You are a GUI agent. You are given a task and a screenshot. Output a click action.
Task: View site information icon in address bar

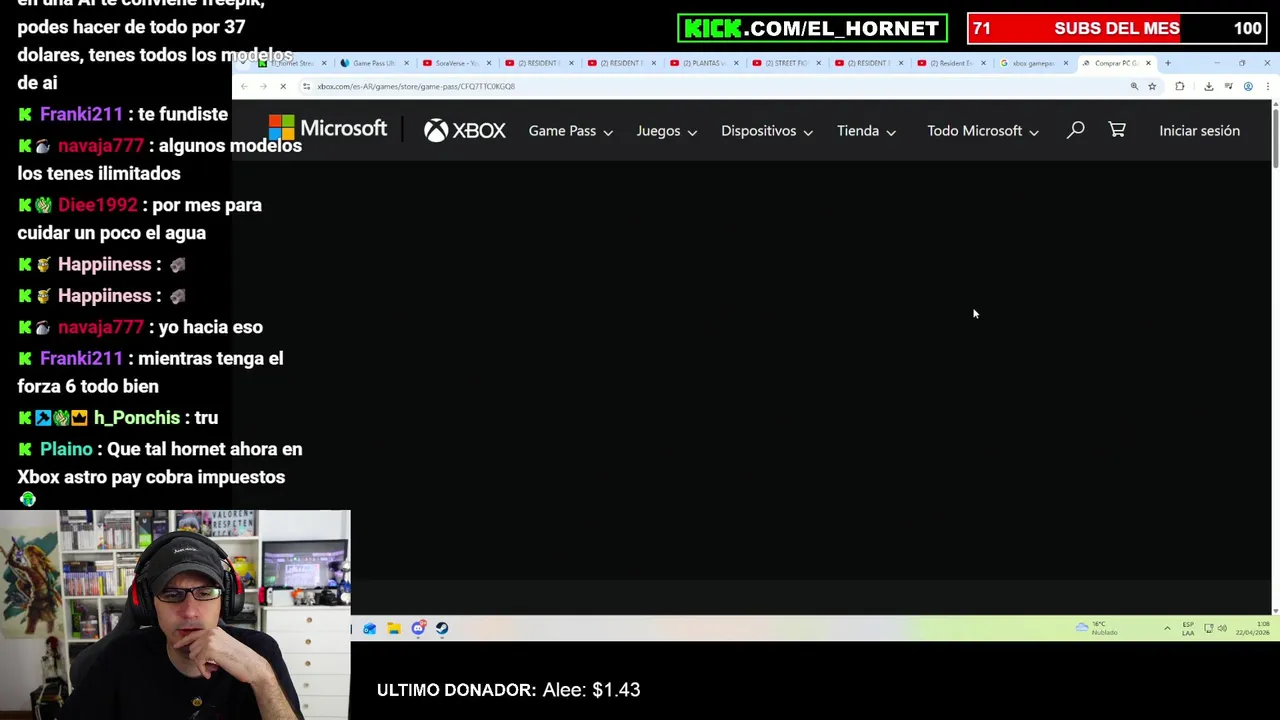tap(306, 86)
